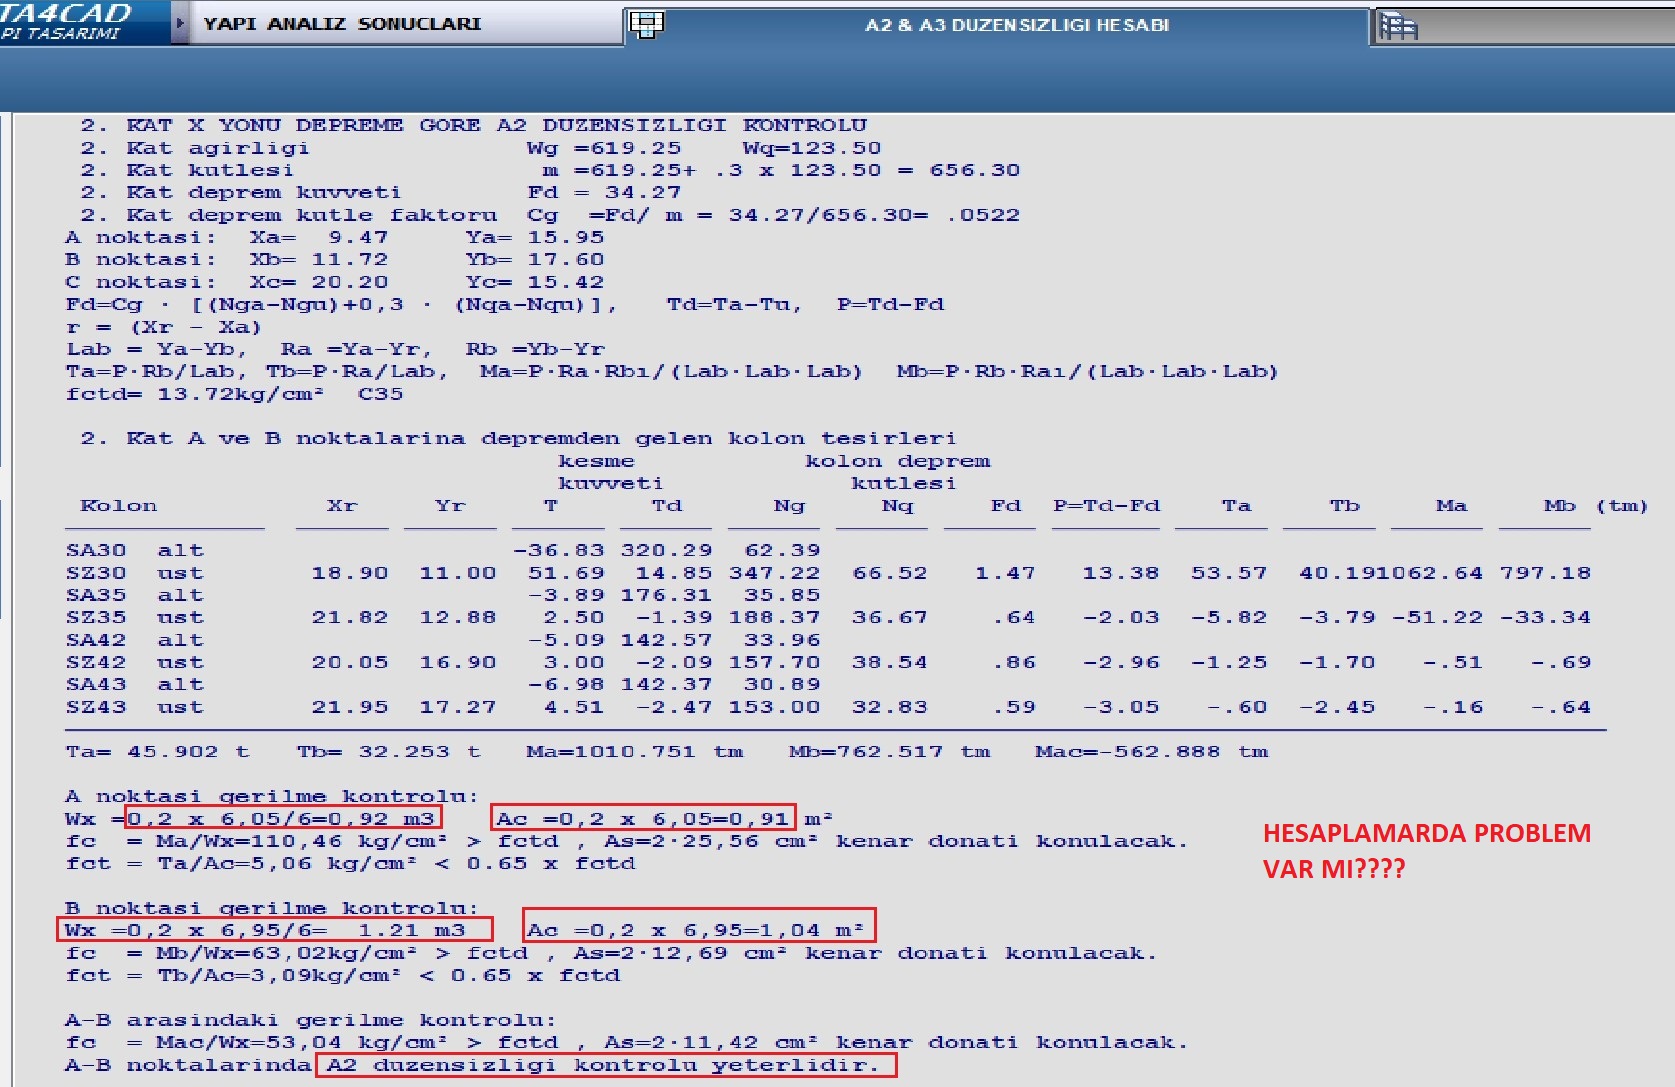The height and width of the screenshot is (1087, 1675).
Task: Select the SZ30 ust row in the table
Action: (x=134, y=573)
